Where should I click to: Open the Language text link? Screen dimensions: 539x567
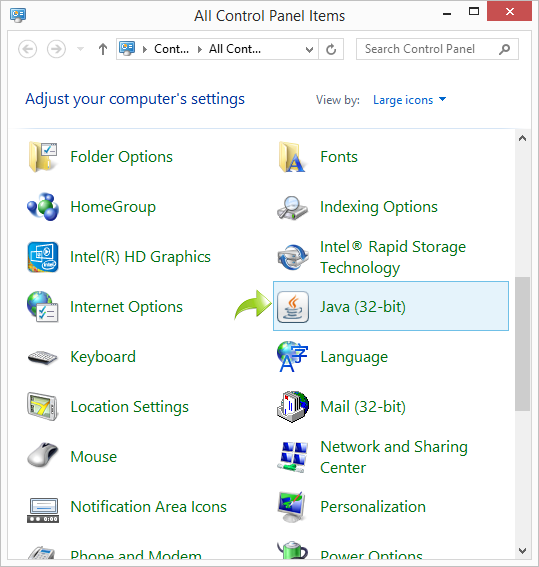[354, 357]
